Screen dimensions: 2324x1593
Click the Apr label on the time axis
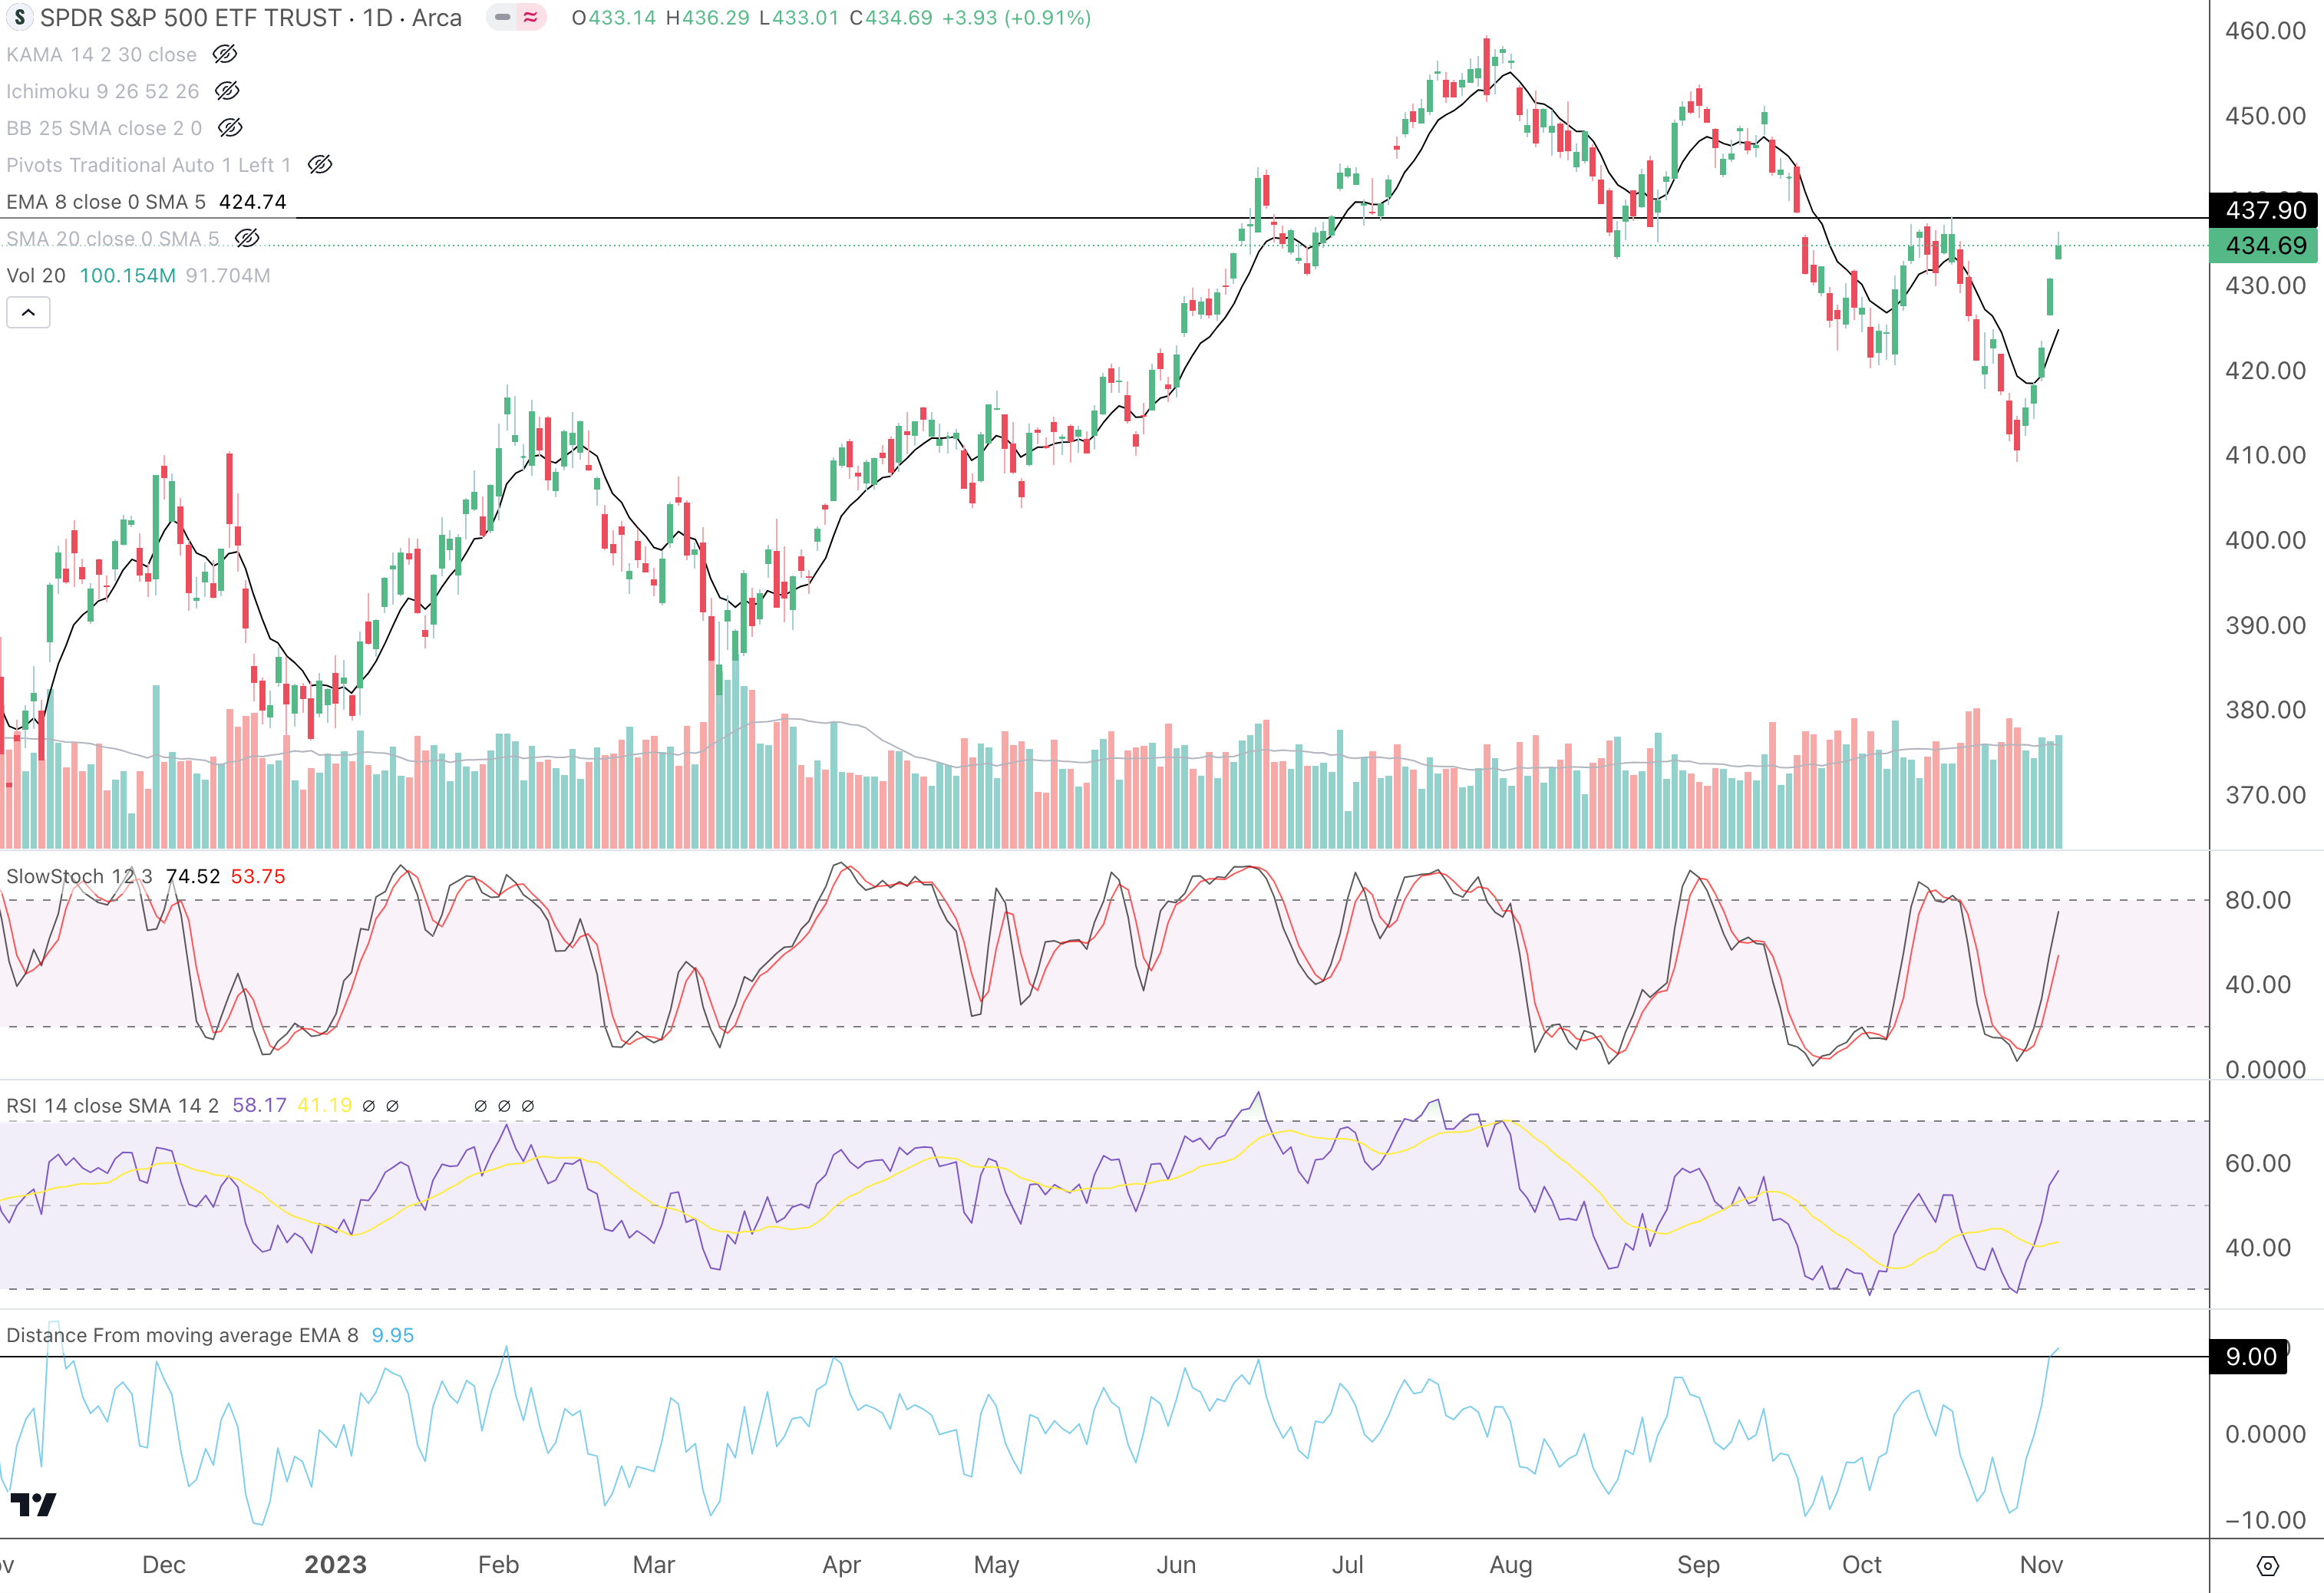click(x=842, y=1565)
